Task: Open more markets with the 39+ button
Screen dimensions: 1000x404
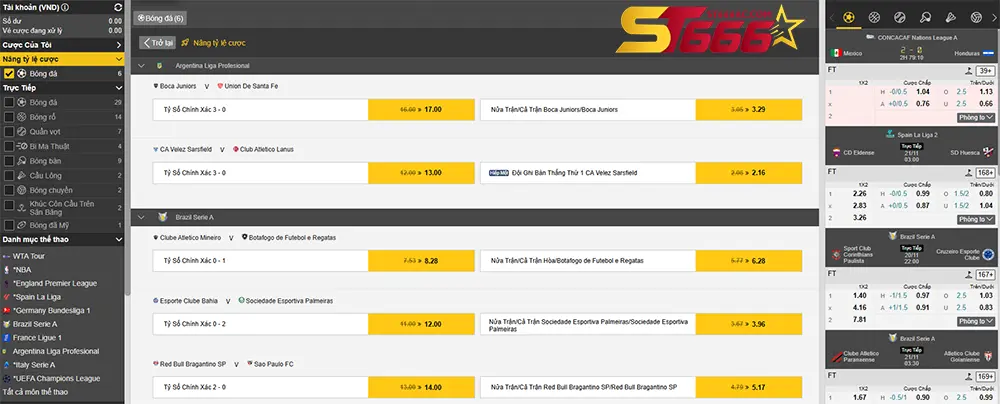Action: (986, 71)
